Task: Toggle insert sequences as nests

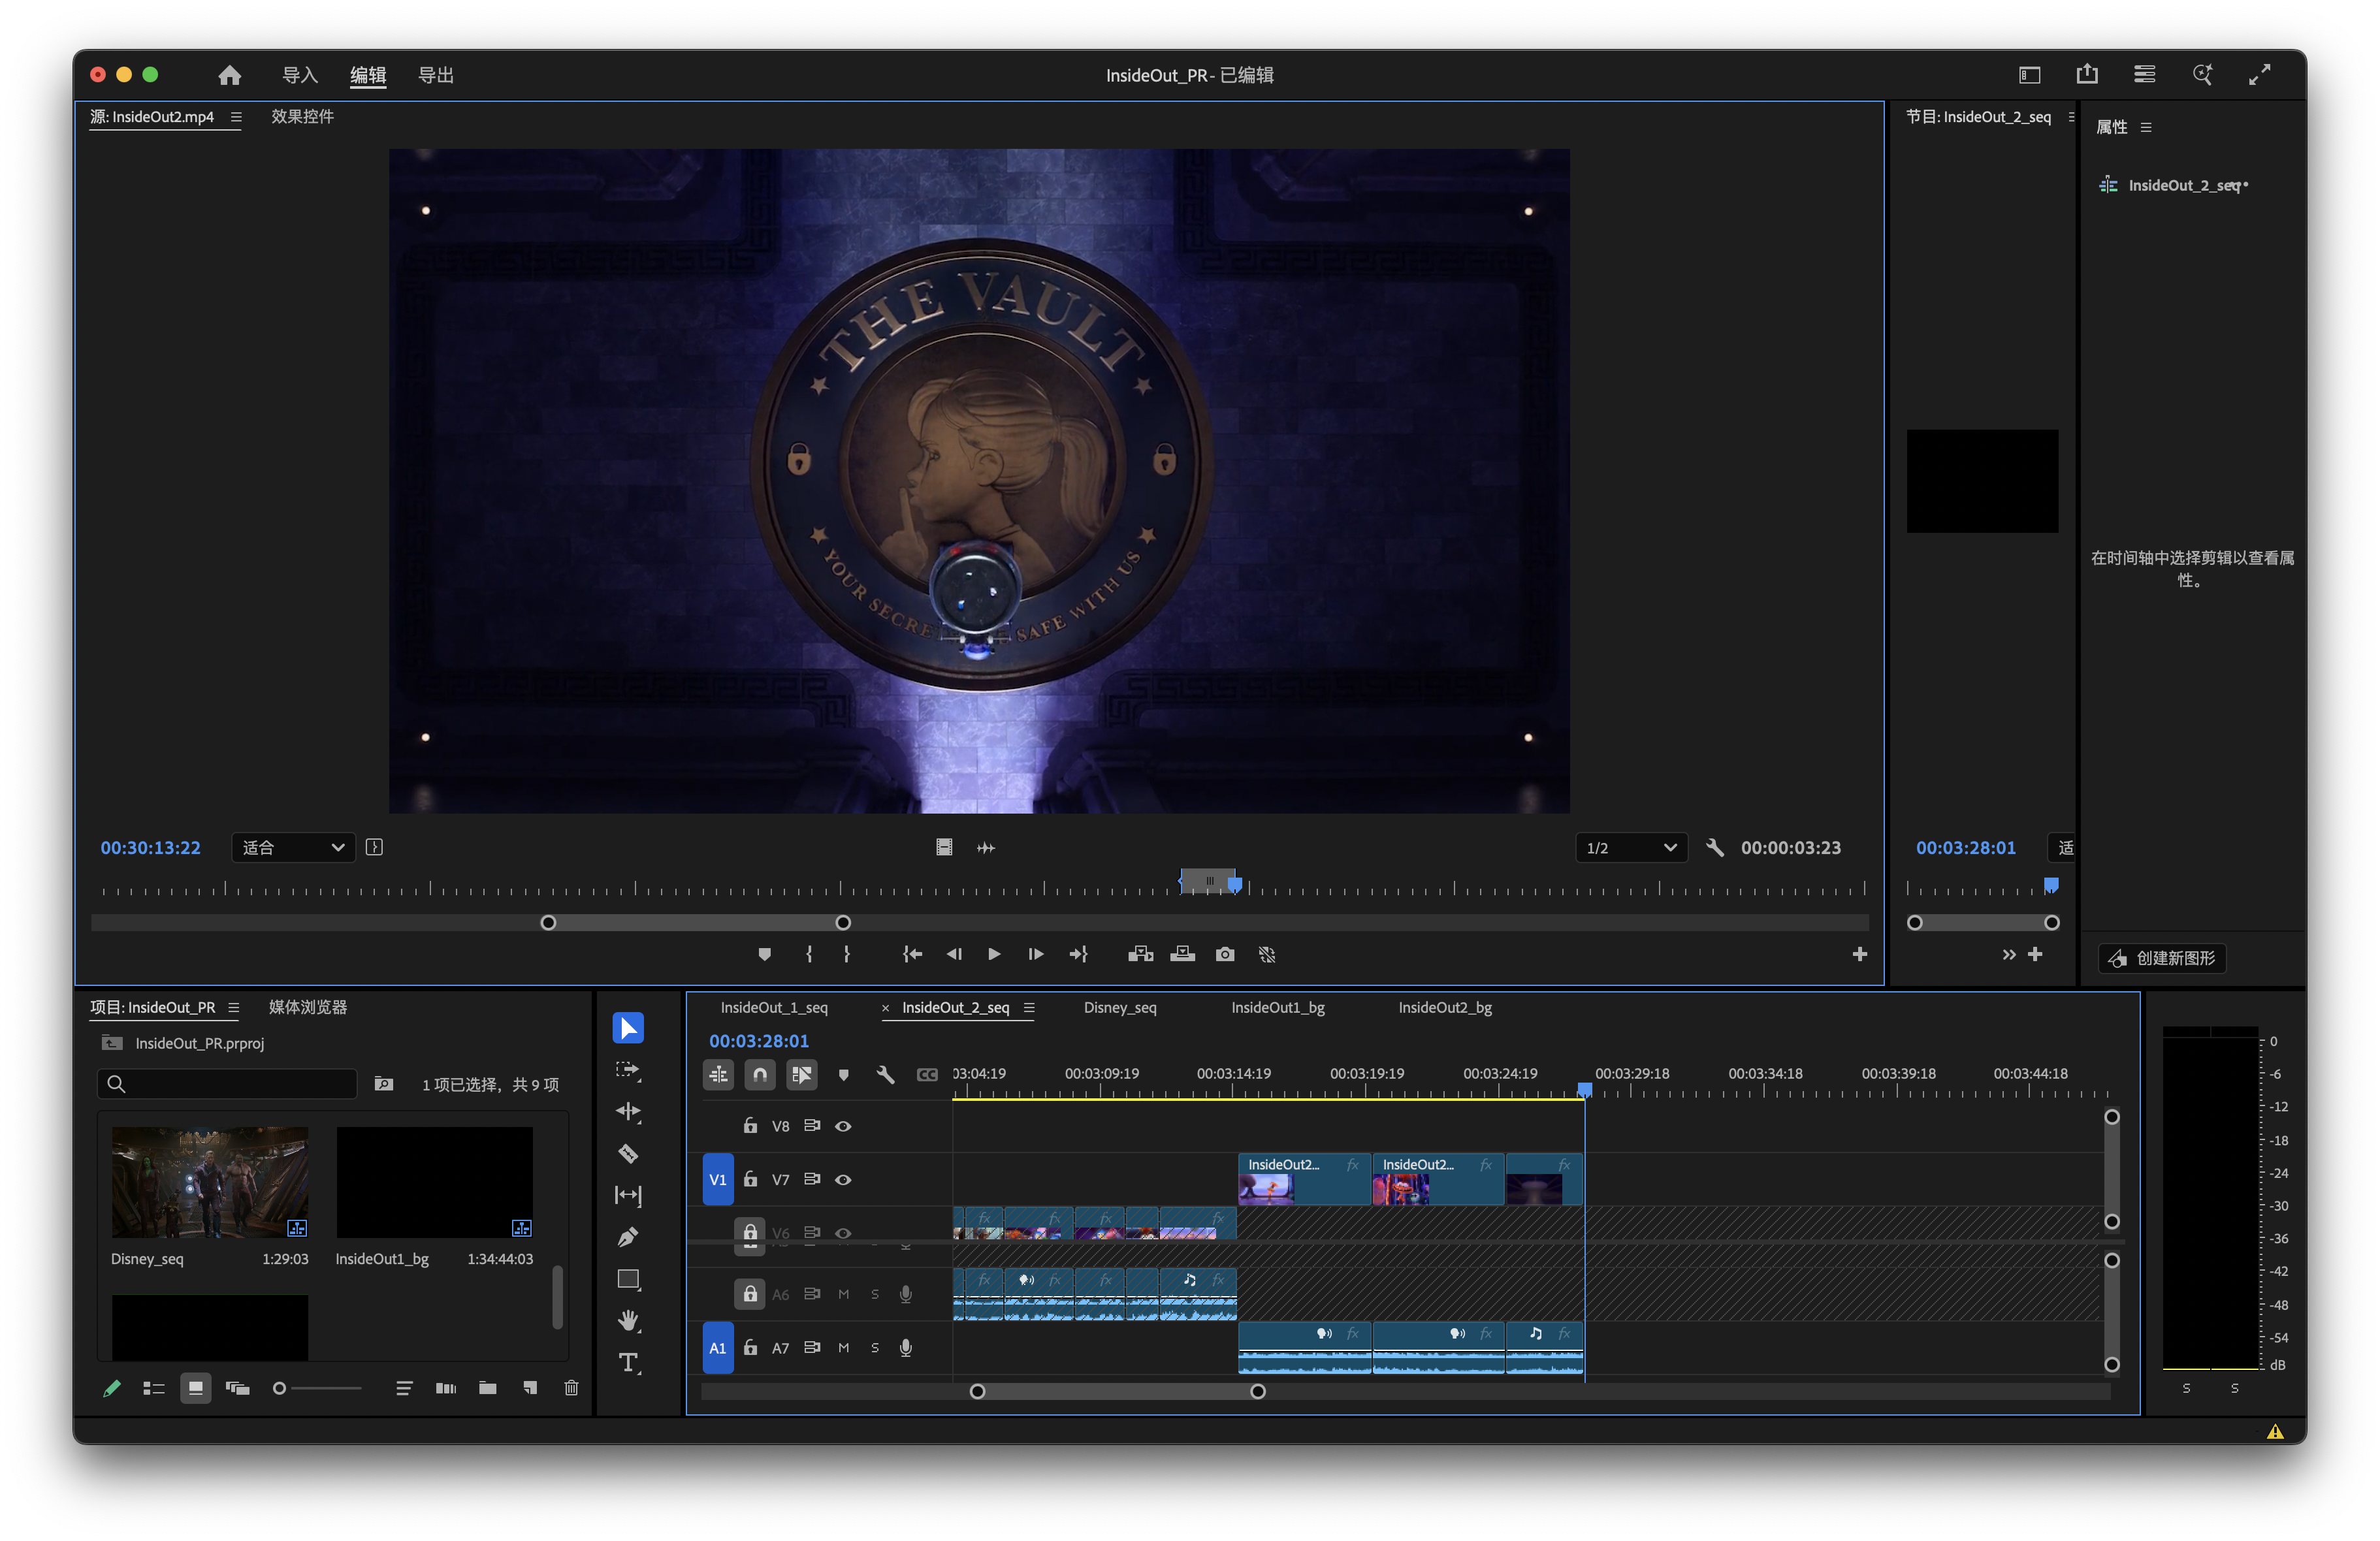Action: click(718, 1074)
